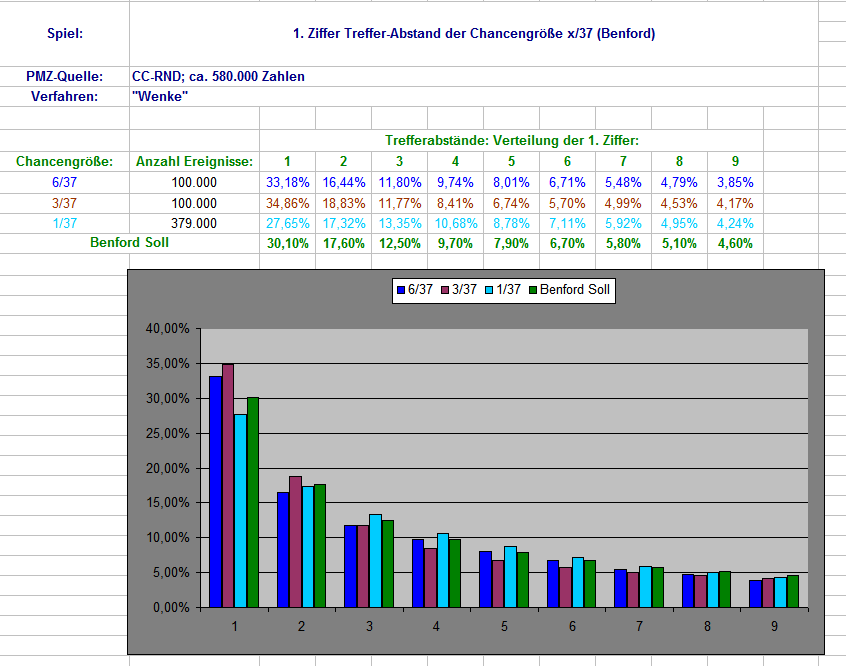Click the cyan 1/37 bar for digit 3

click(x=376, y=561)
